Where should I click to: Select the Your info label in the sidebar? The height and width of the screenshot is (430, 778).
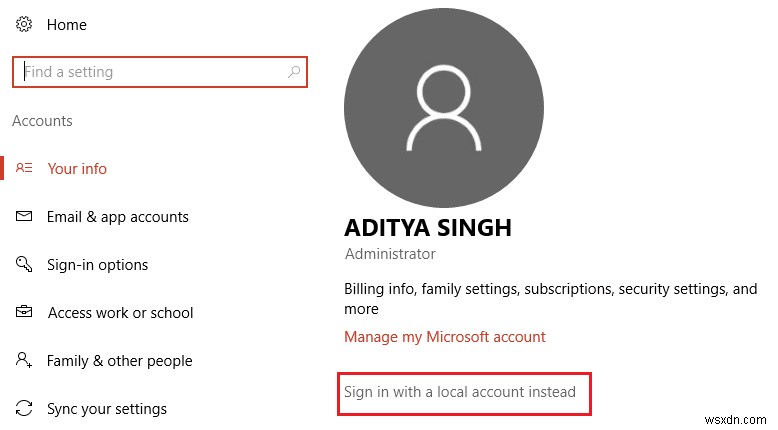click(x=77, y=169)
